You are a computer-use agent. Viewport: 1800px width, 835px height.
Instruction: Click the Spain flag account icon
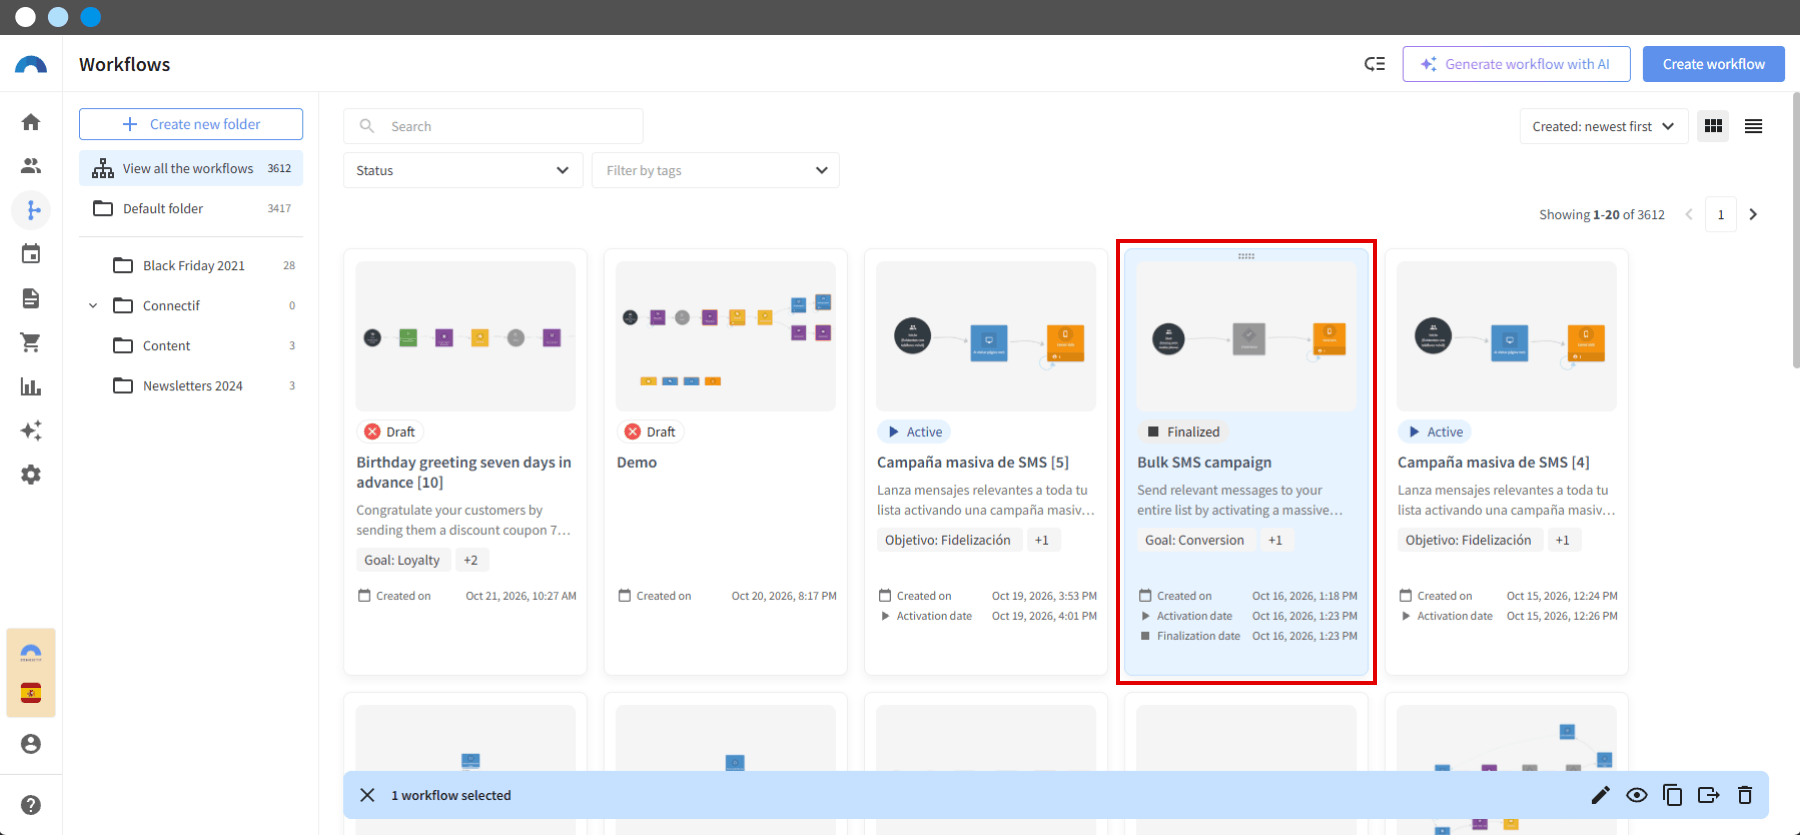click(x=31, y=693)
